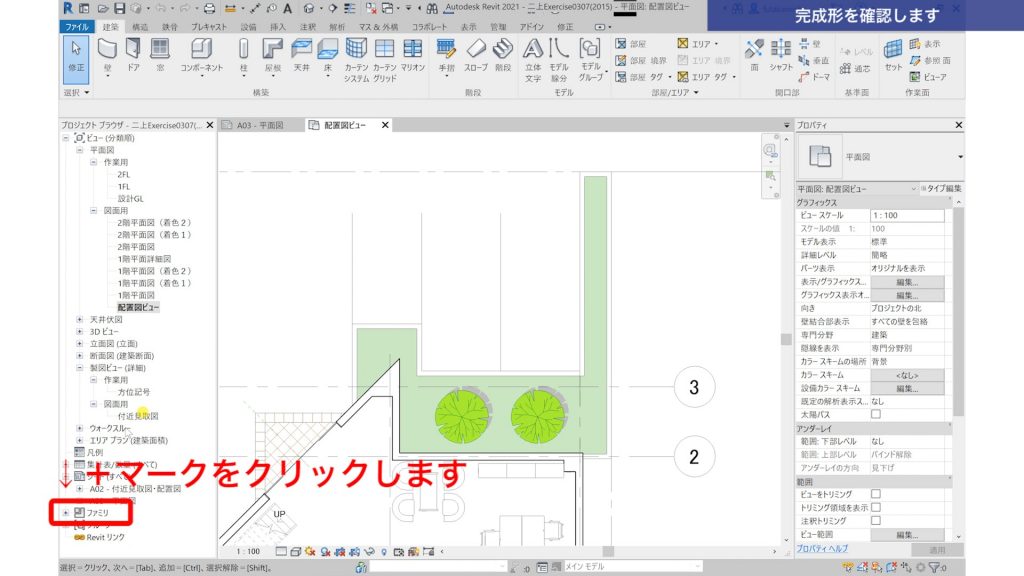Toggle the 注釈トリミング checkbox
1024x576 pixels.
[x=876, y=520]
